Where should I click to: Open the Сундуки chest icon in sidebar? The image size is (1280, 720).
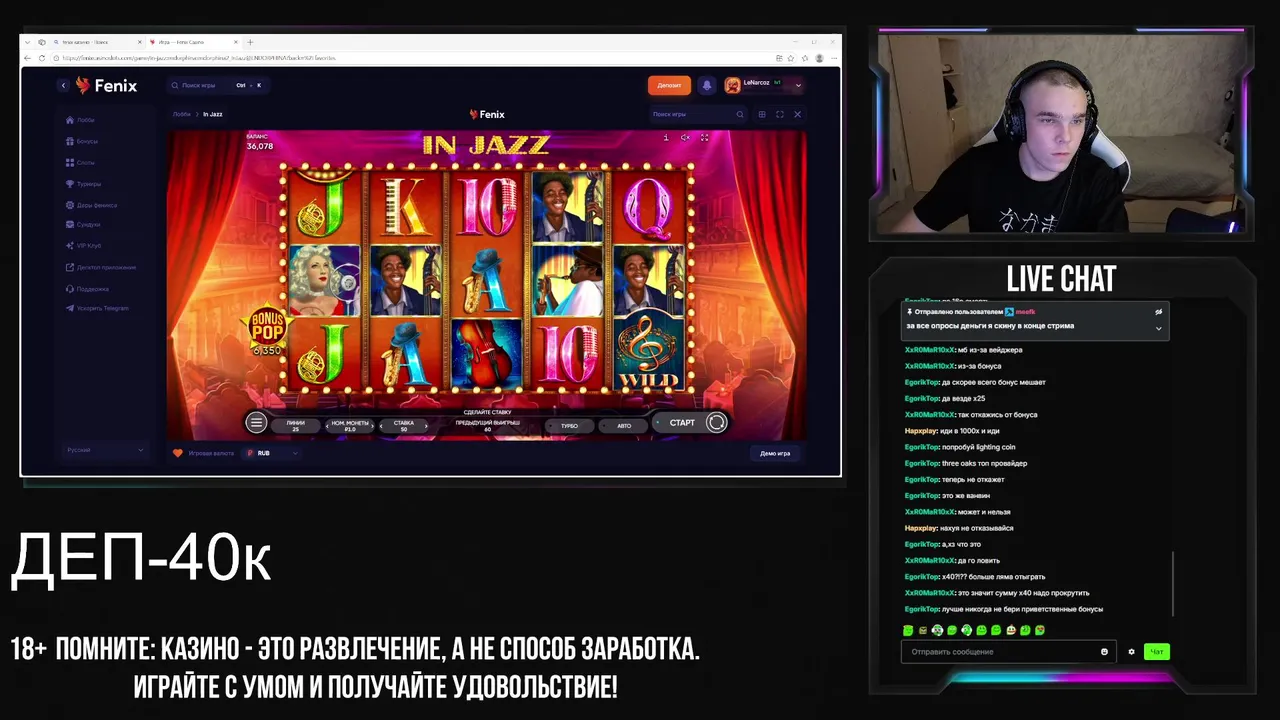pos(70,225)
